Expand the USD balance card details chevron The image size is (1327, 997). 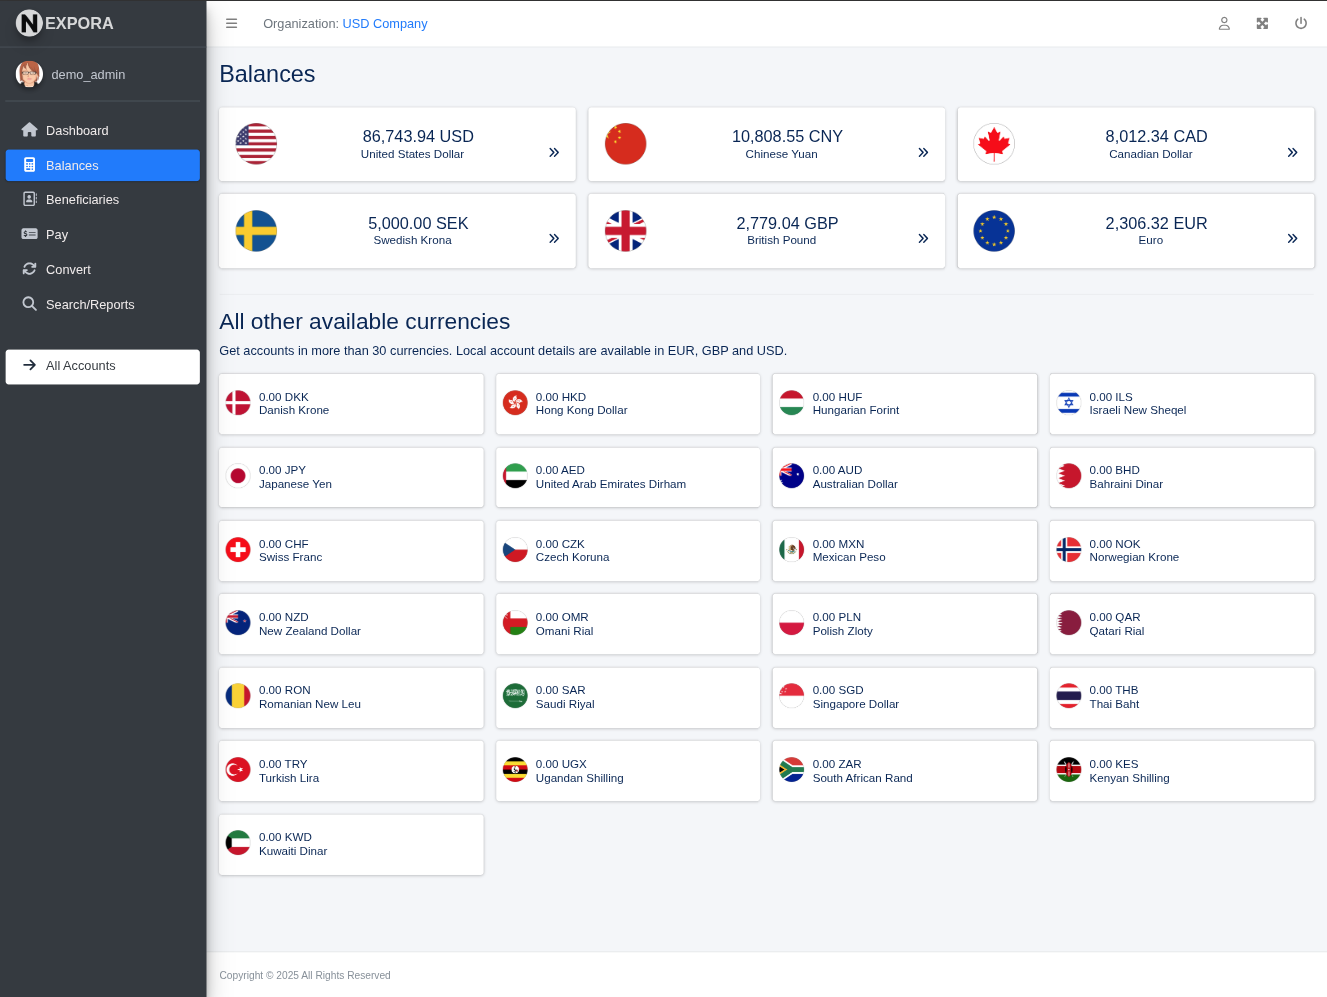tap(553, 151)
